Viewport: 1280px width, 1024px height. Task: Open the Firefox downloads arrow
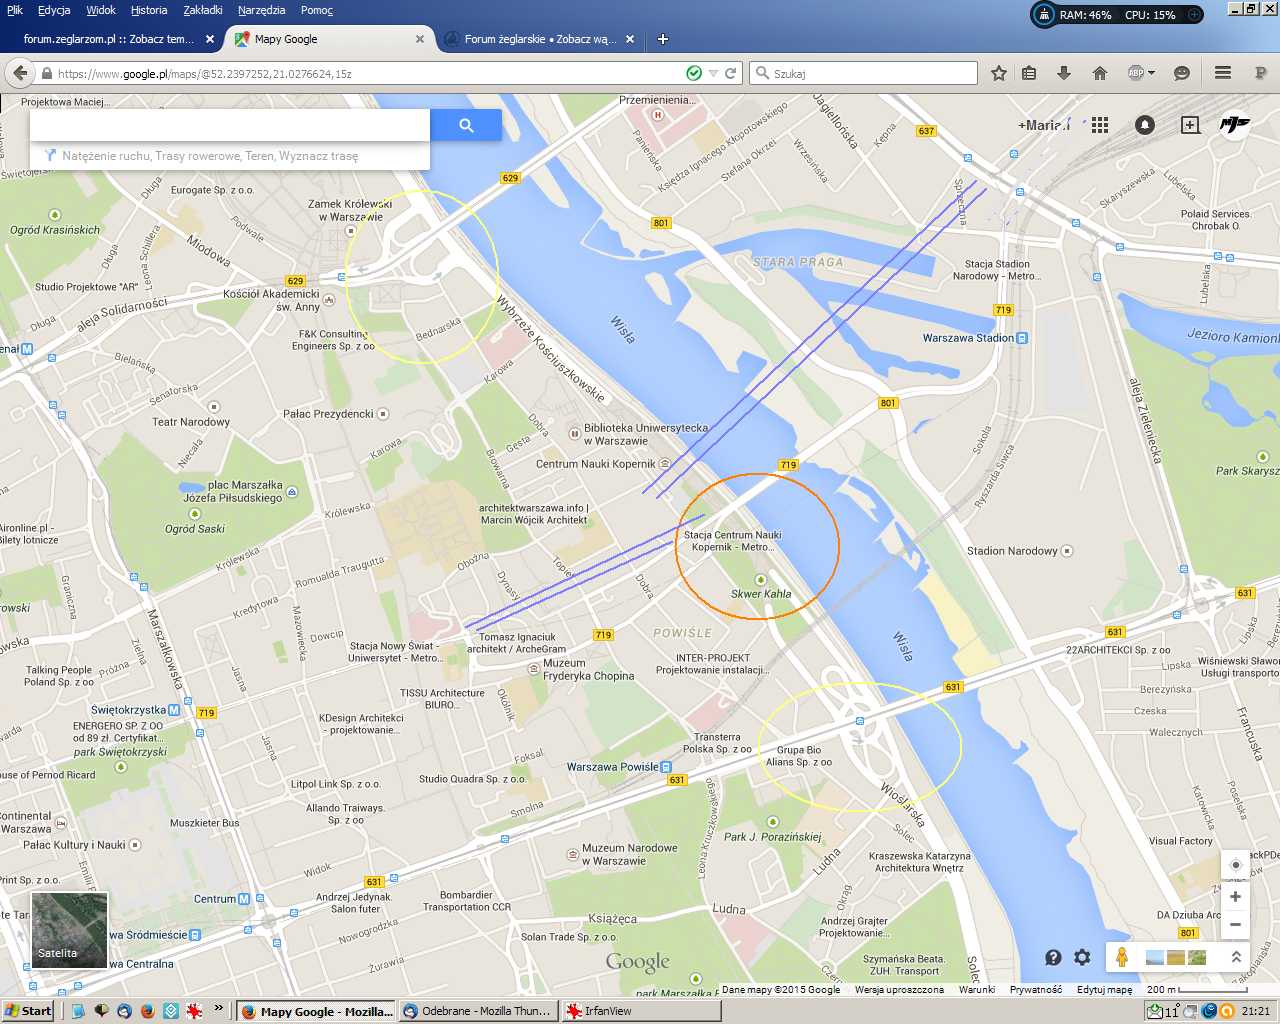click(x=1064, y=73)
